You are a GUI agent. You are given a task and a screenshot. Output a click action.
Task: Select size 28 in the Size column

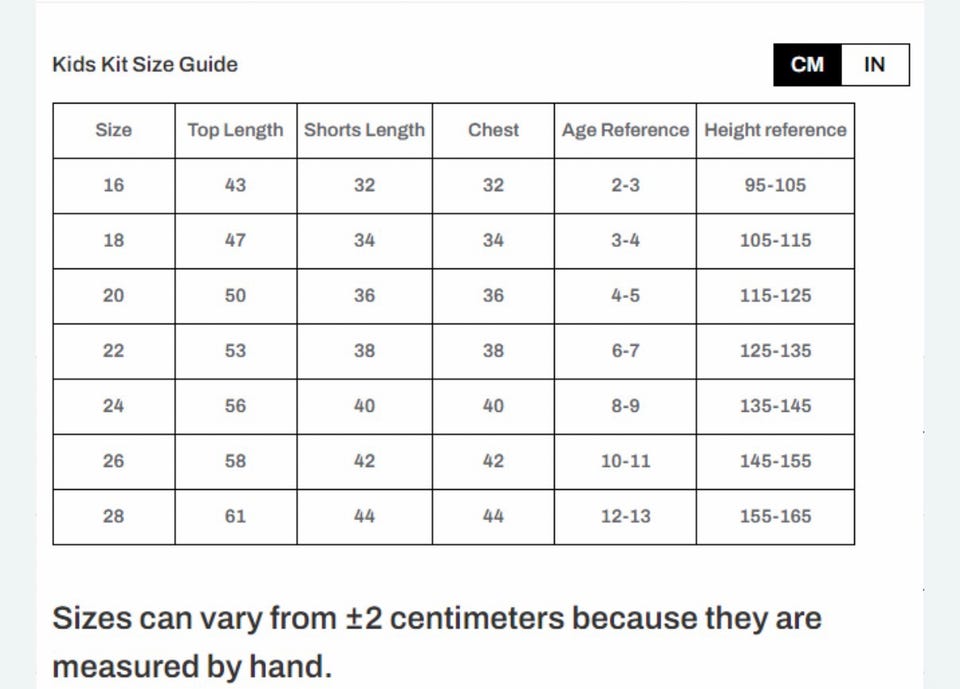click(113, 516)
